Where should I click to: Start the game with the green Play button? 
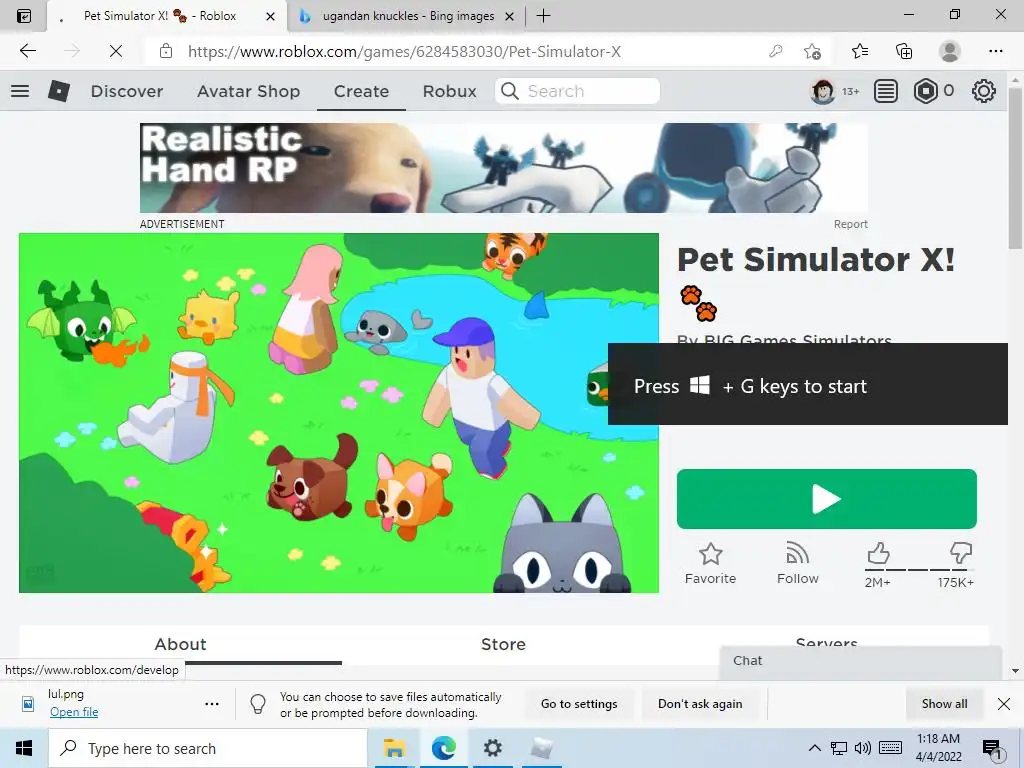coord(827,499)
